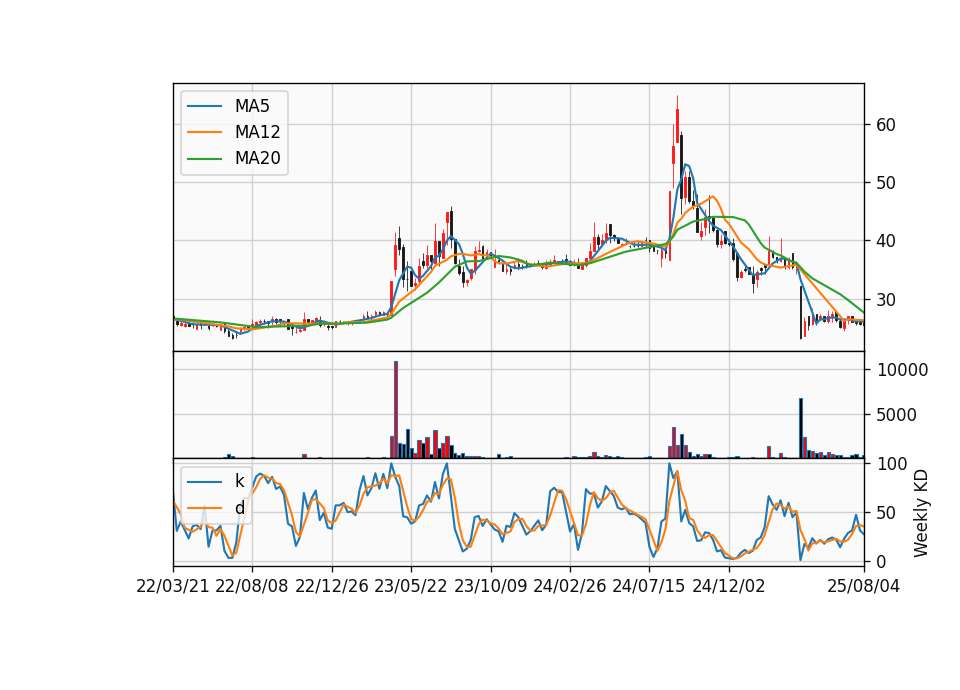Click the 22/12/26 date tick label
This screenshot has width=960, height=690.
point(332,587)
